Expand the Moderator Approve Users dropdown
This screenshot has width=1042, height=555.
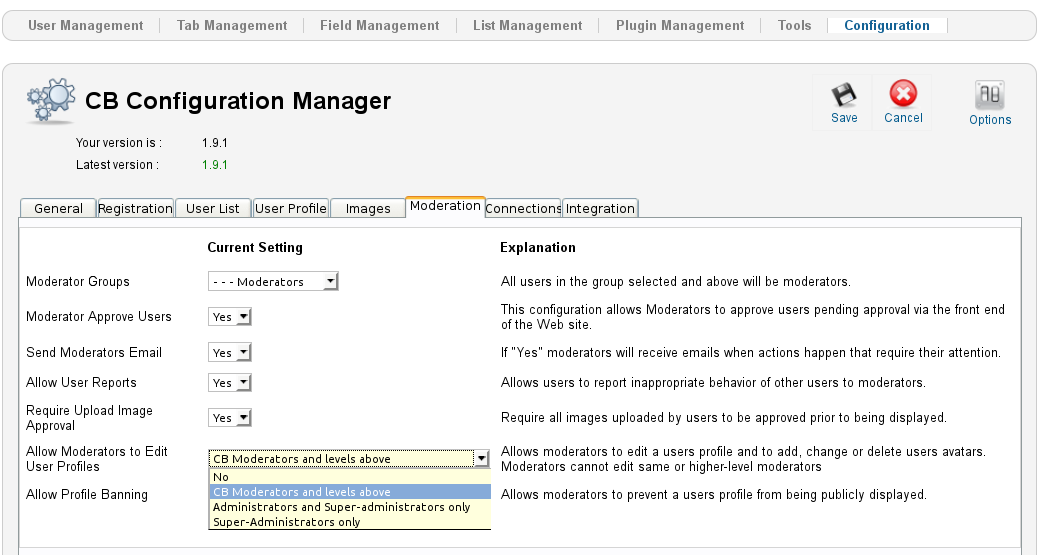click(230, 317)
